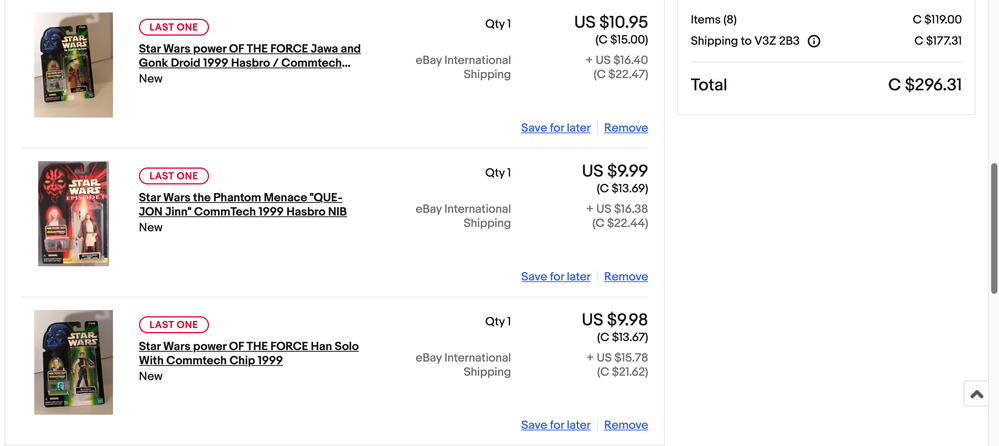This screenshot has width=999, height=446.
Task: Open the Phantom Menace QUE-JON Jinn listing title
Action: (242, 205)
